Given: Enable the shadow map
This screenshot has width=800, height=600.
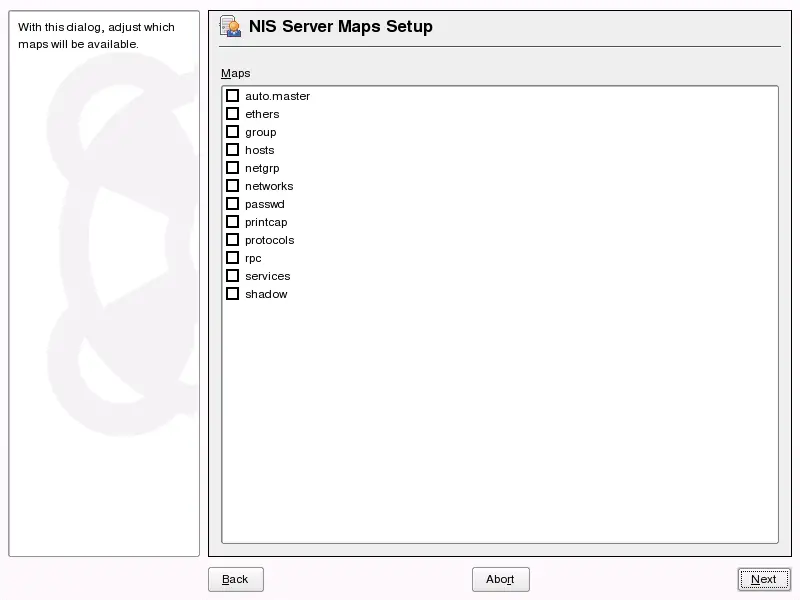Looking at the screenshot, I should pyautogui.click(x=232, y=293).
